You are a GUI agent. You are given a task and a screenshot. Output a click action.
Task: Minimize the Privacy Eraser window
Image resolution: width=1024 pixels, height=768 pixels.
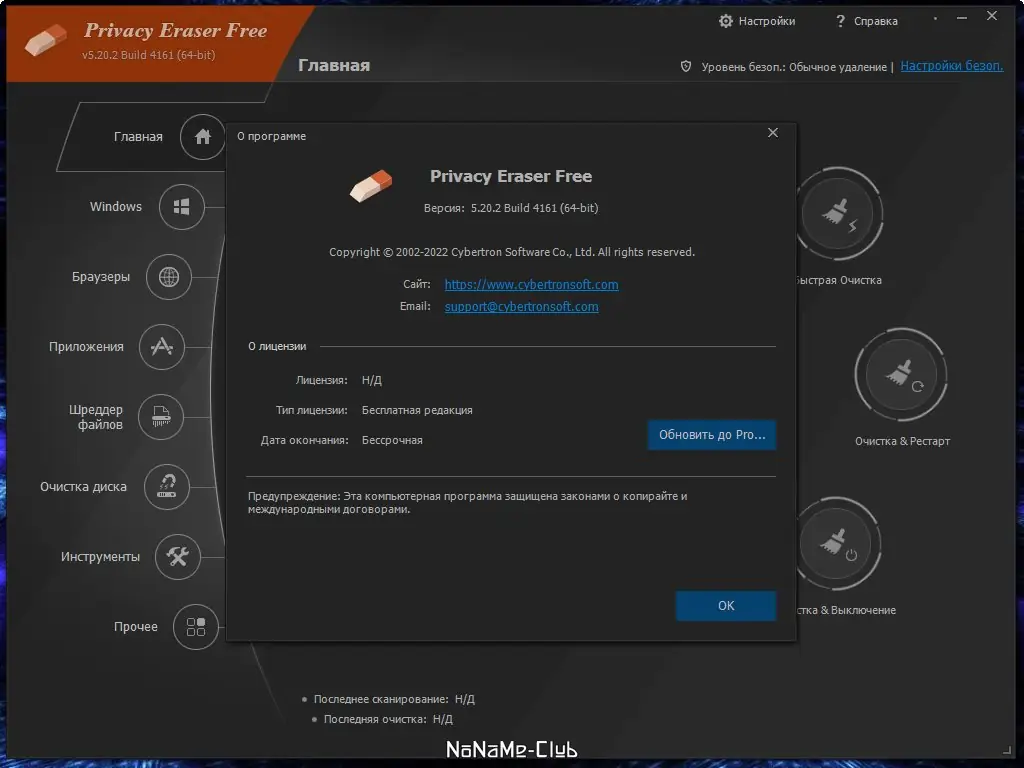[961, 18]
